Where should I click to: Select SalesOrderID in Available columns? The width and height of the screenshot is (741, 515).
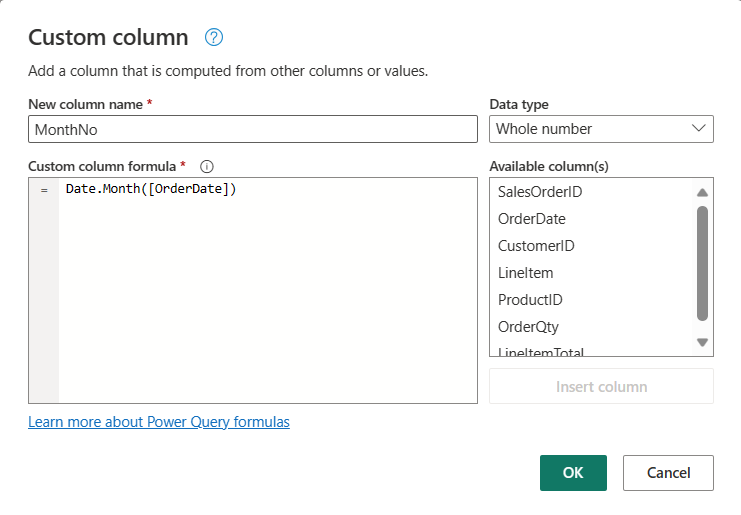(x=540, y=192)
